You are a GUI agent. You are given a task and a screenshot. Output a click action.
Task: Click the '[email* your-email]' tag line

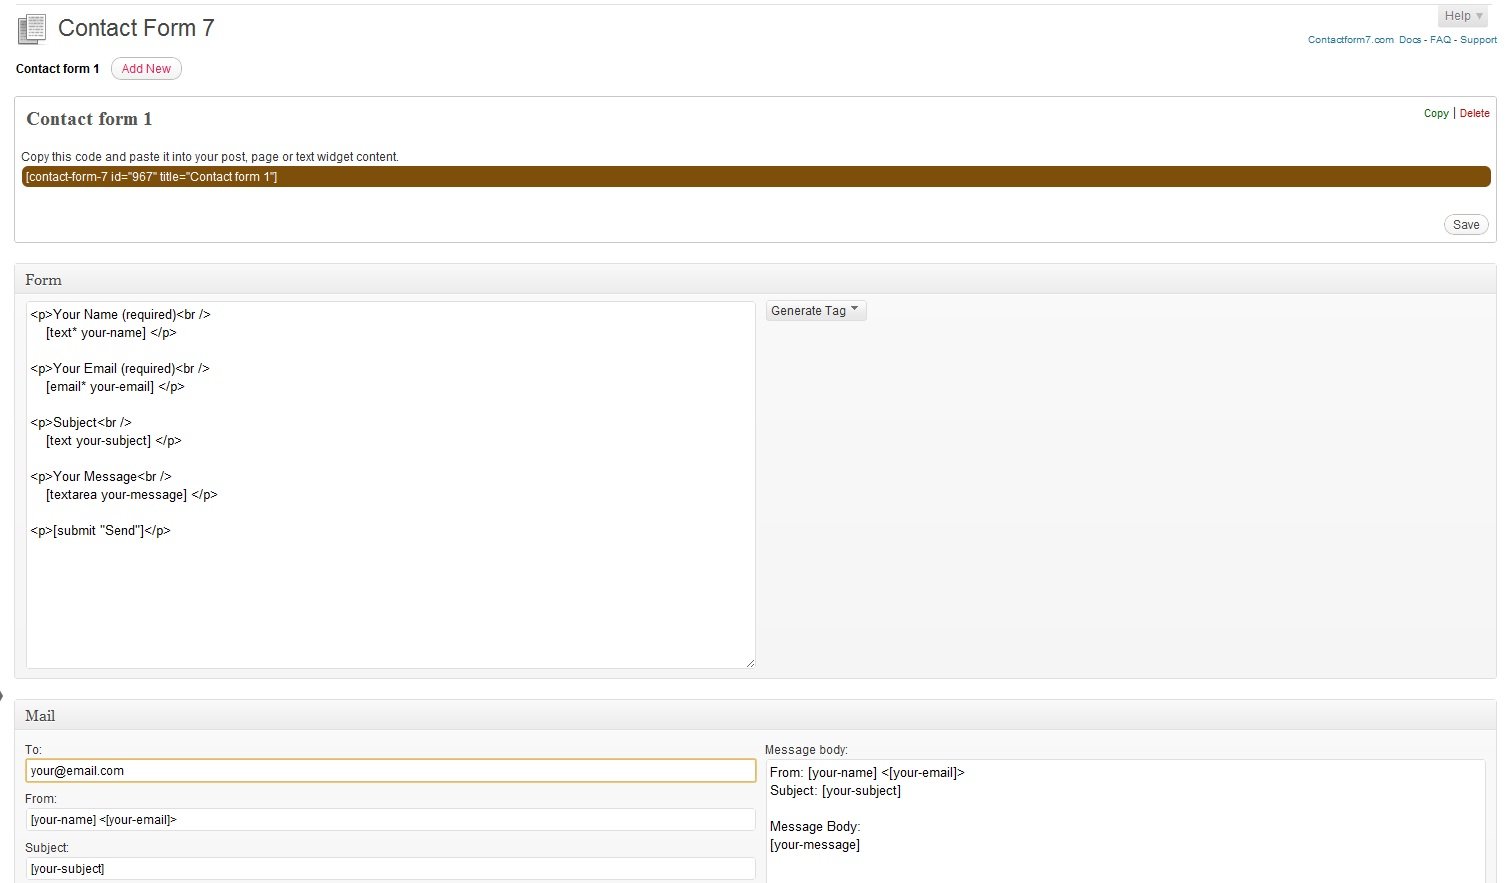(x=115, y=387)
